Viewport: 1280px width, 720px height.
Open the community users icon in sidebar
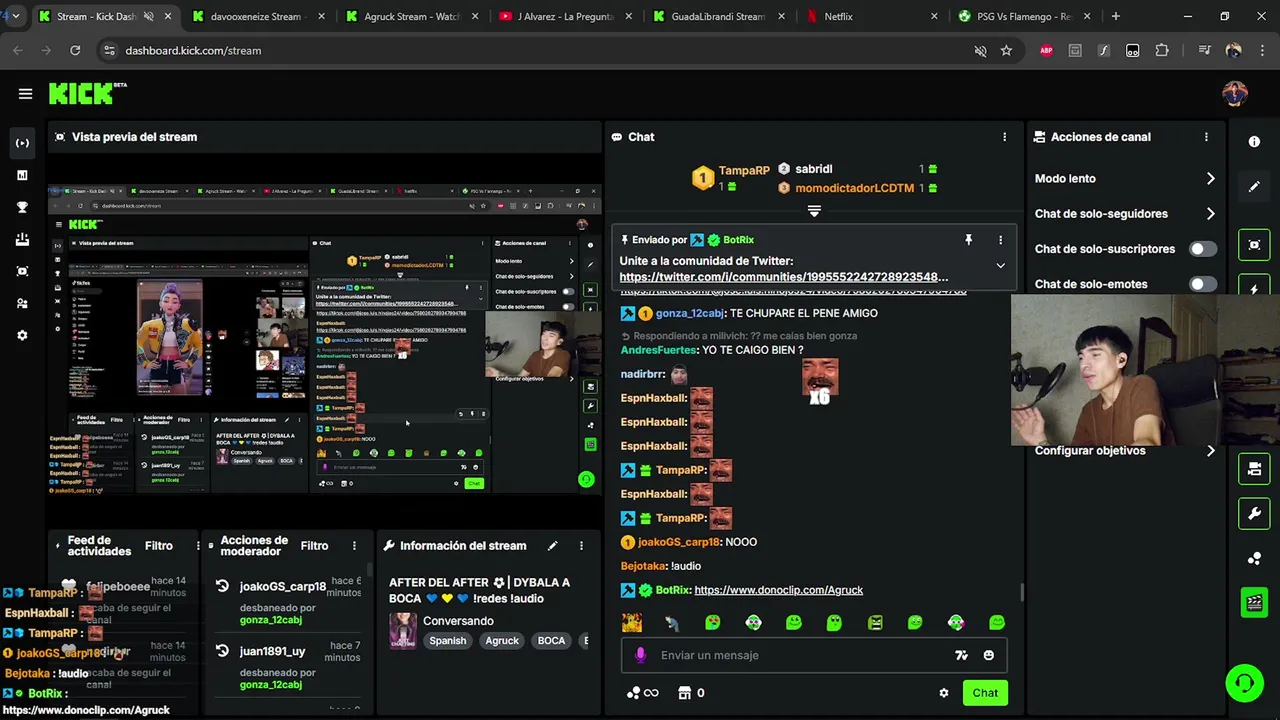22,303
